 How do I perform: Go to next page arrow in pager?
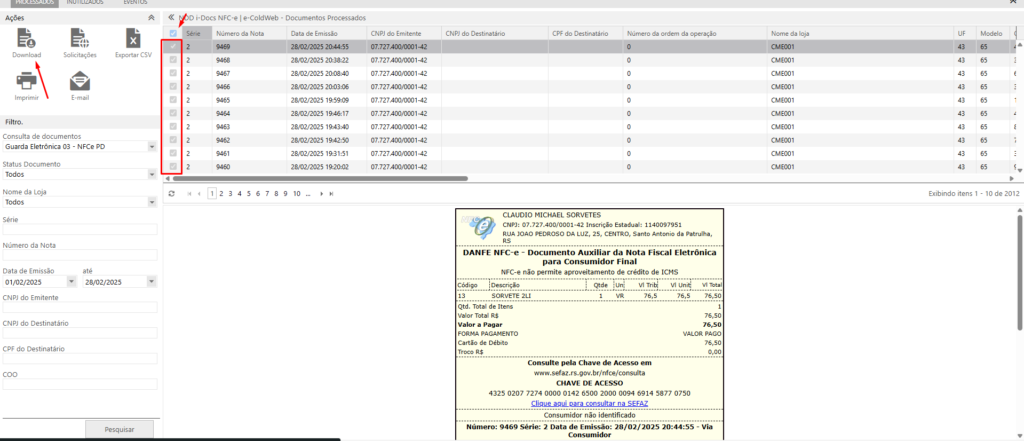pyautogui.click(x=320, y=193)
